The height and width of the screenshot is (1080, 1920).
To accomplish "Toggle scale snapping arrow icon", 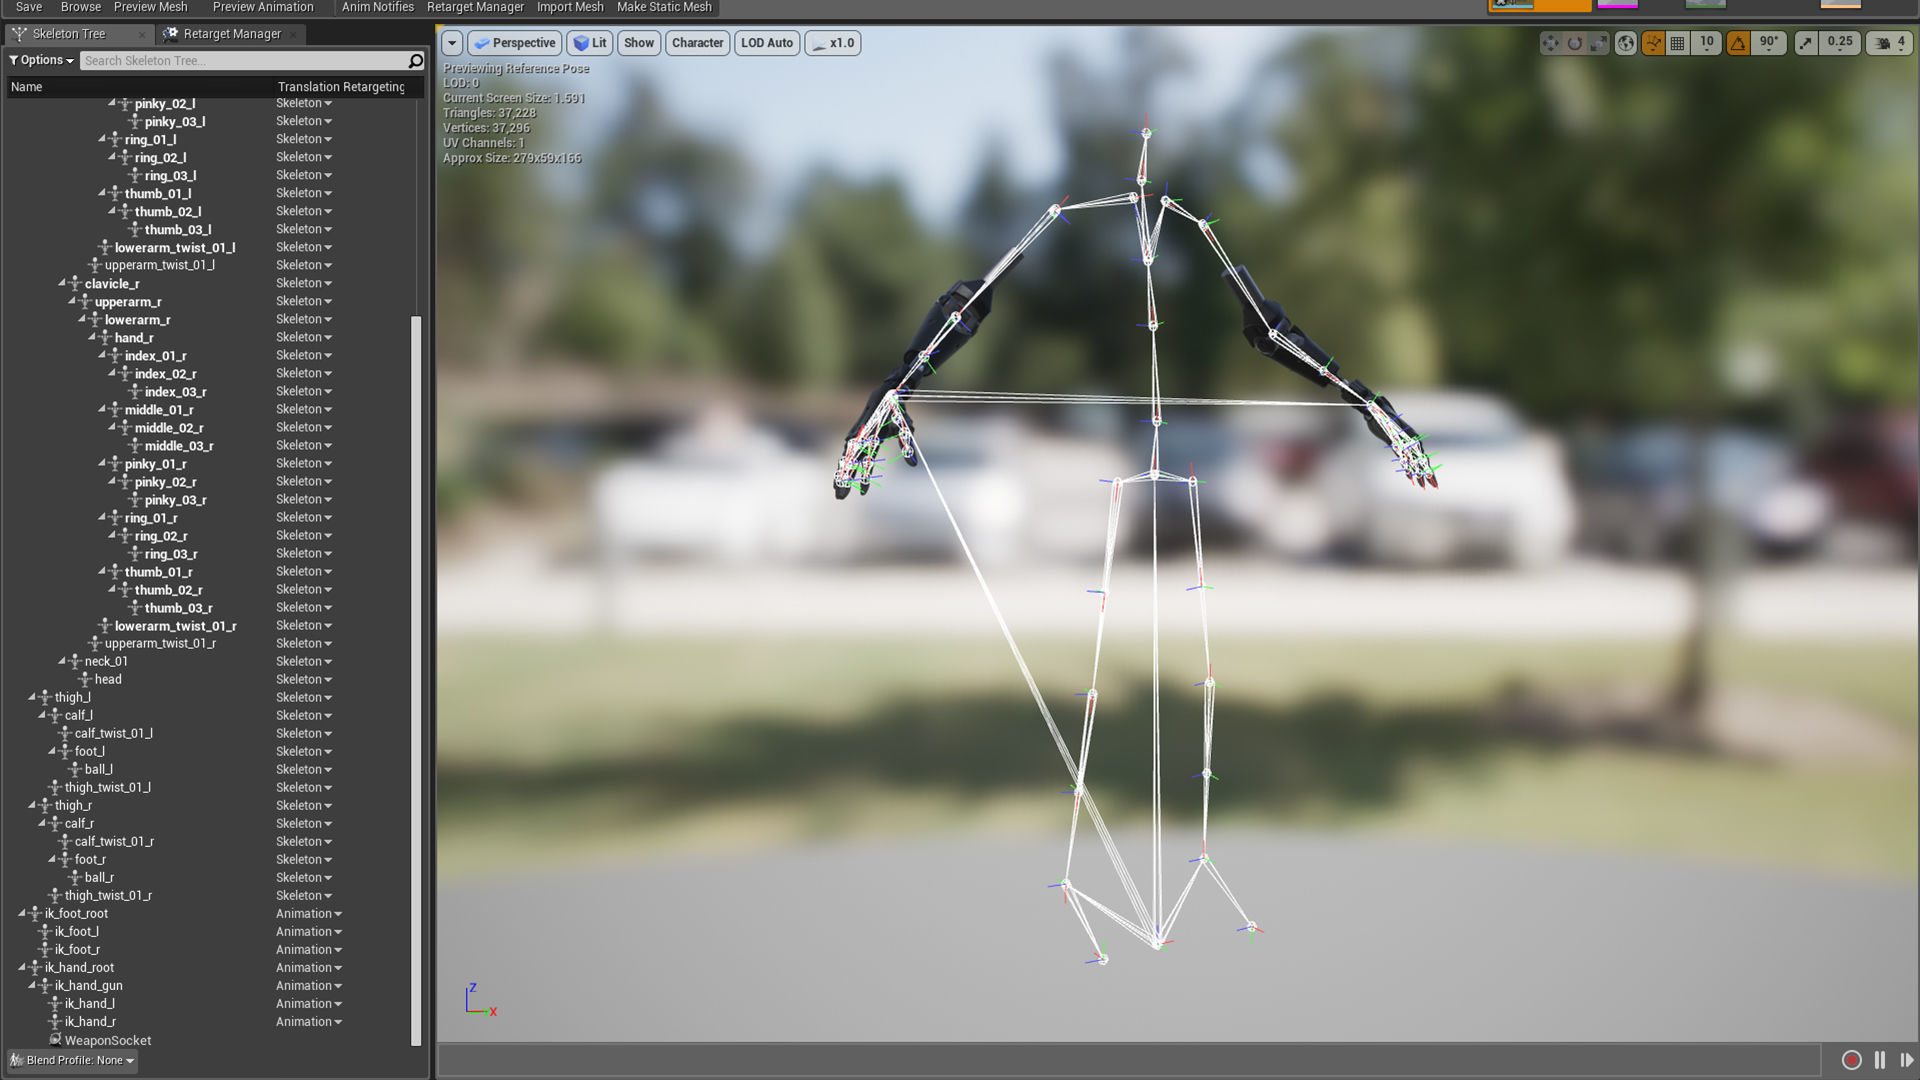I will click(x=1805, y=43).
